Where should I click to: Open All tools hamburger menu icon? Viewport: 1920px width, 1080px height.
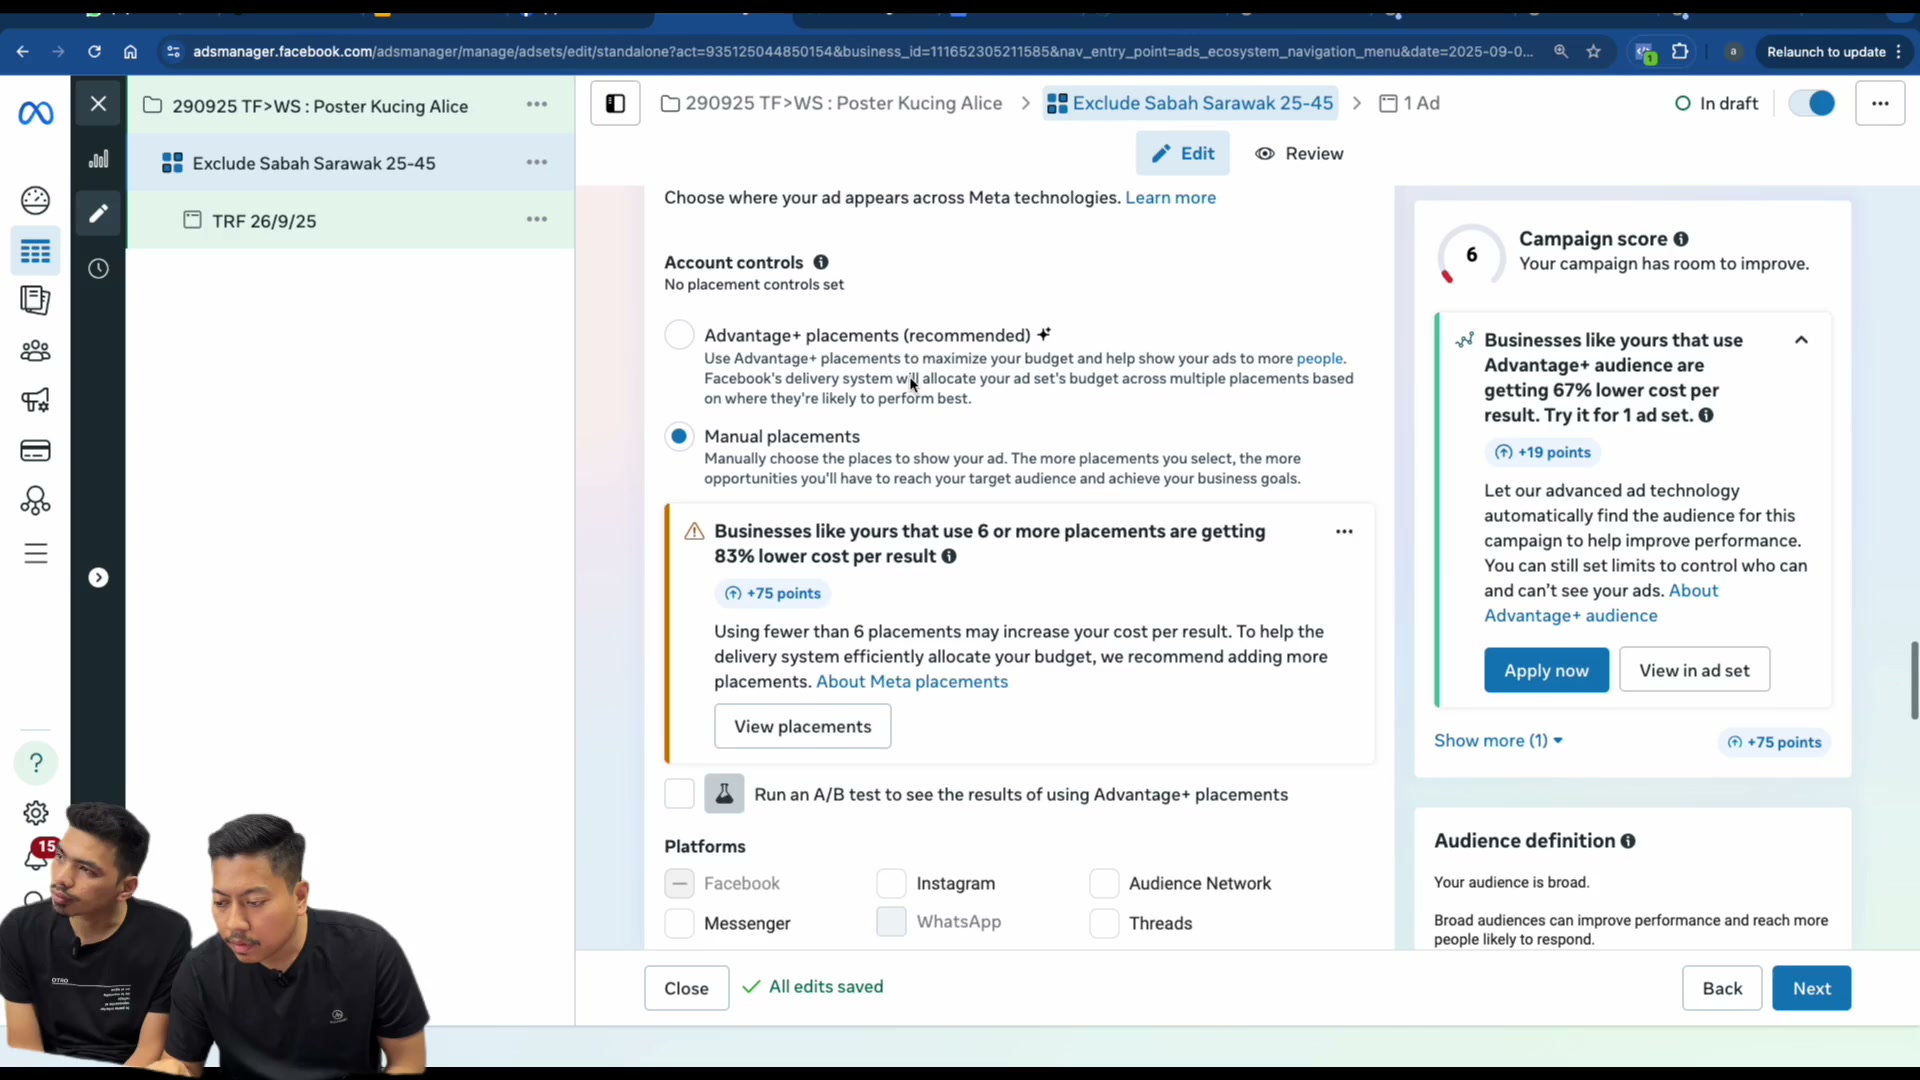[x=36, y=554]
